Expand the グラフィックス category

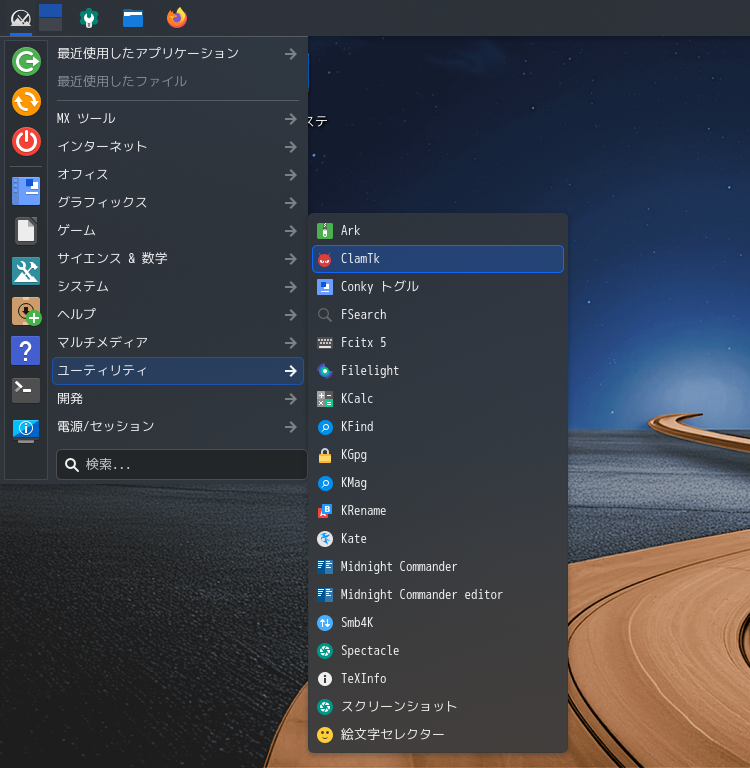coord(177,202)
